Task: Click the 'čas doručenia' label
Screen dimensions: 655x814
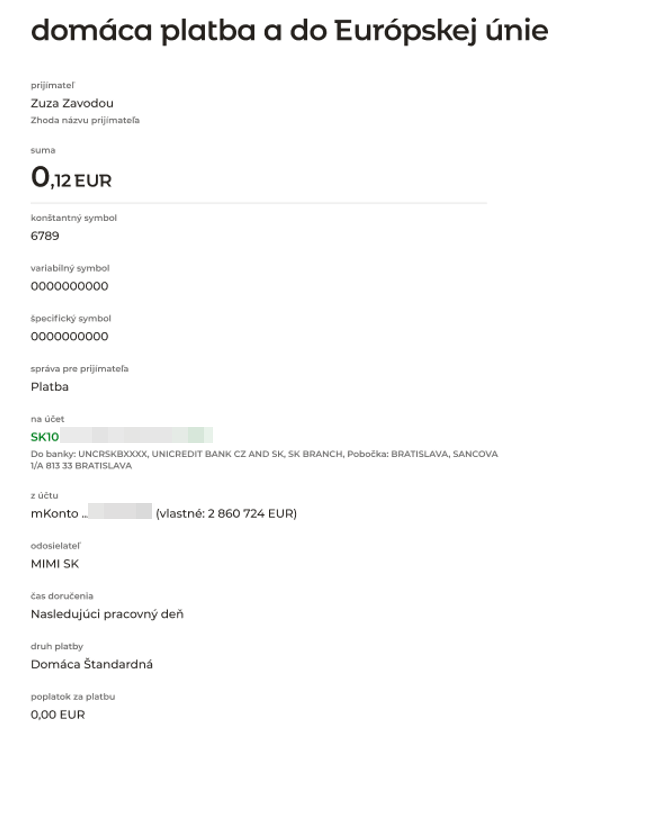Action: (x=62, y=596)
